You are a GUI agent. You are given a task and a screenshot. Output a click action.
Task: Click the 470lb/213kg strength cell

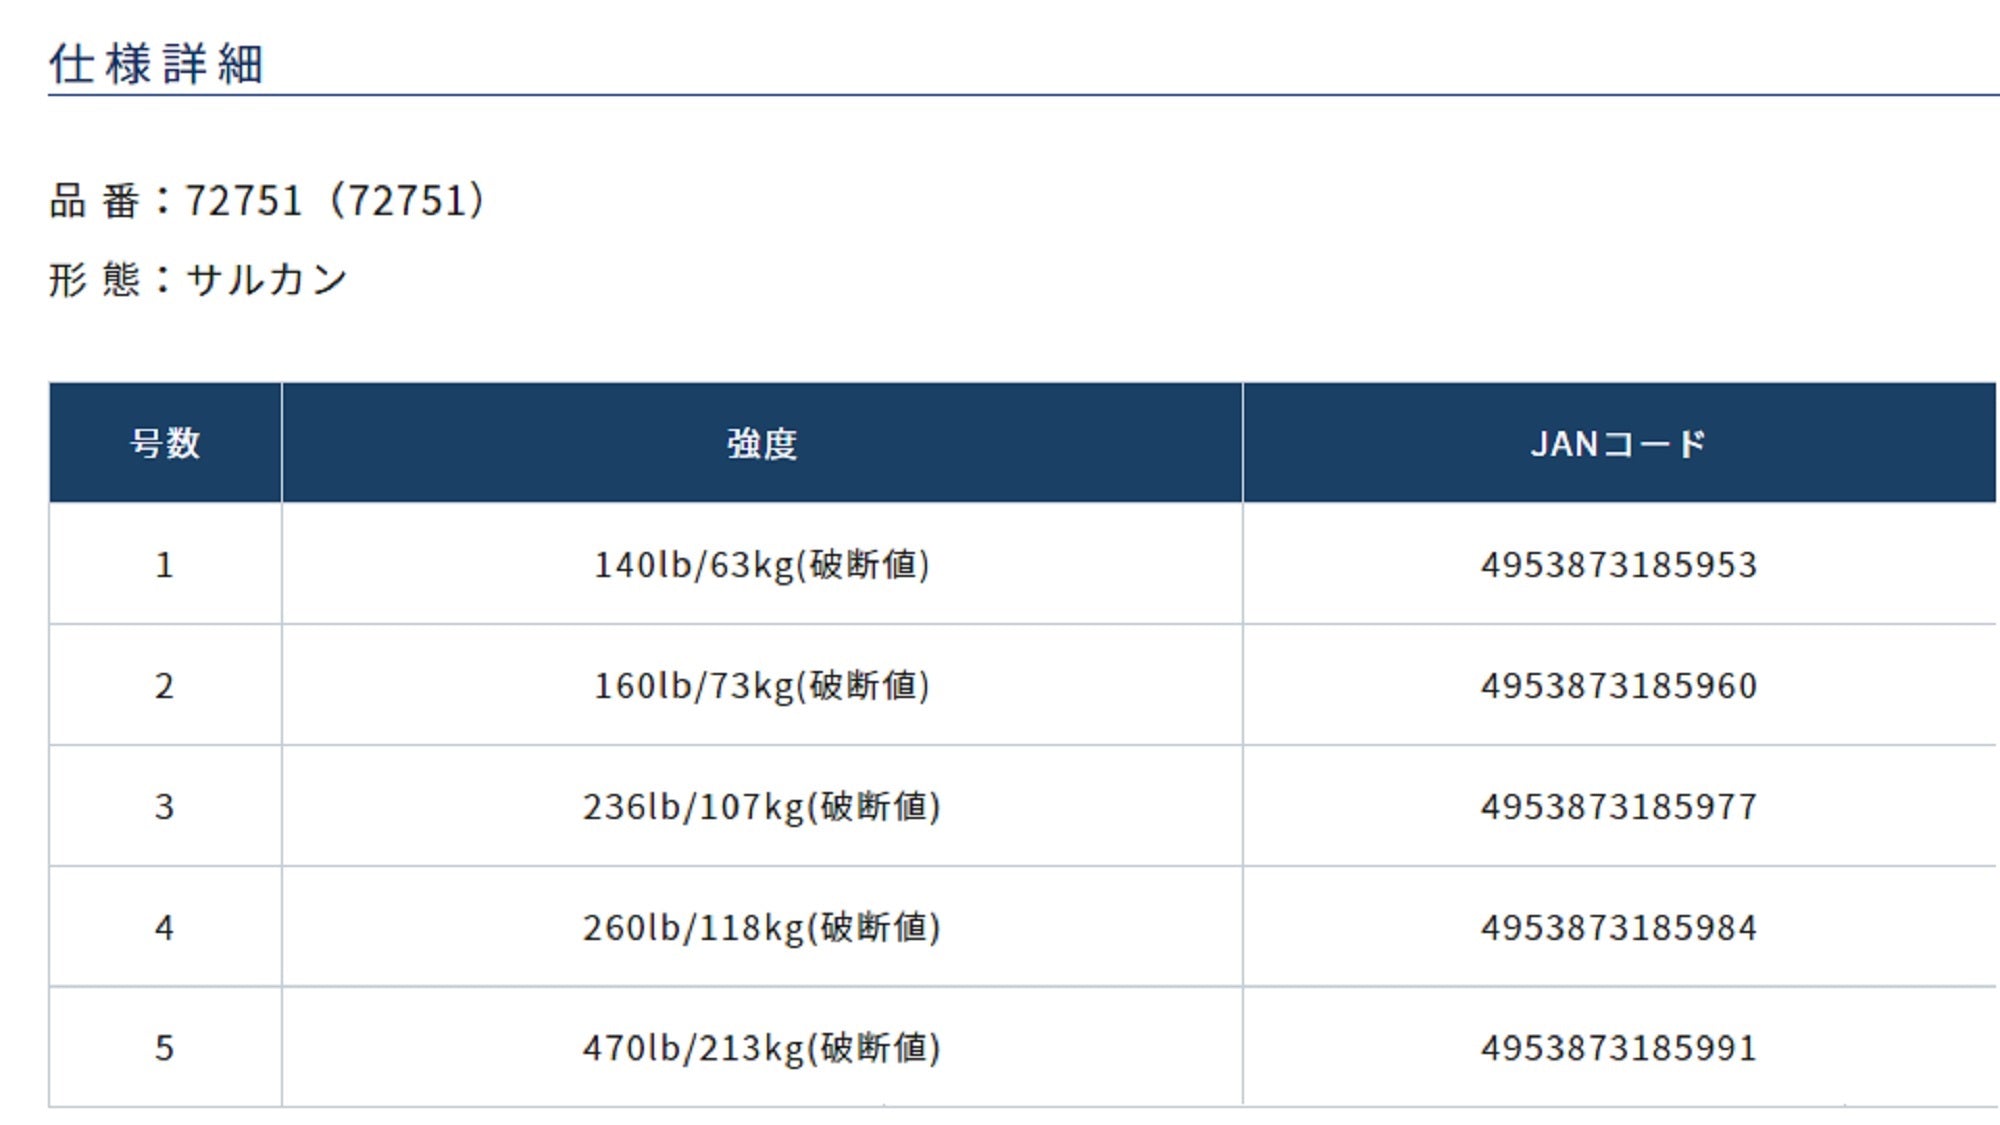point(762,1048)
